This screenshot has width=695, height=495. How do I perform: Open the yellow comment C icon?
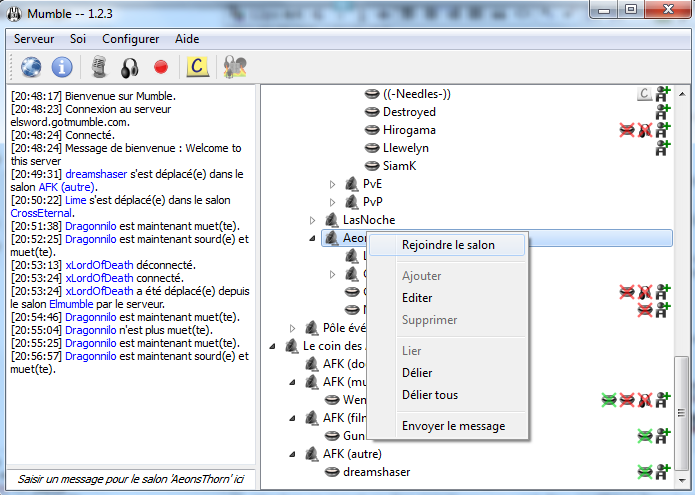click(197, 67)
